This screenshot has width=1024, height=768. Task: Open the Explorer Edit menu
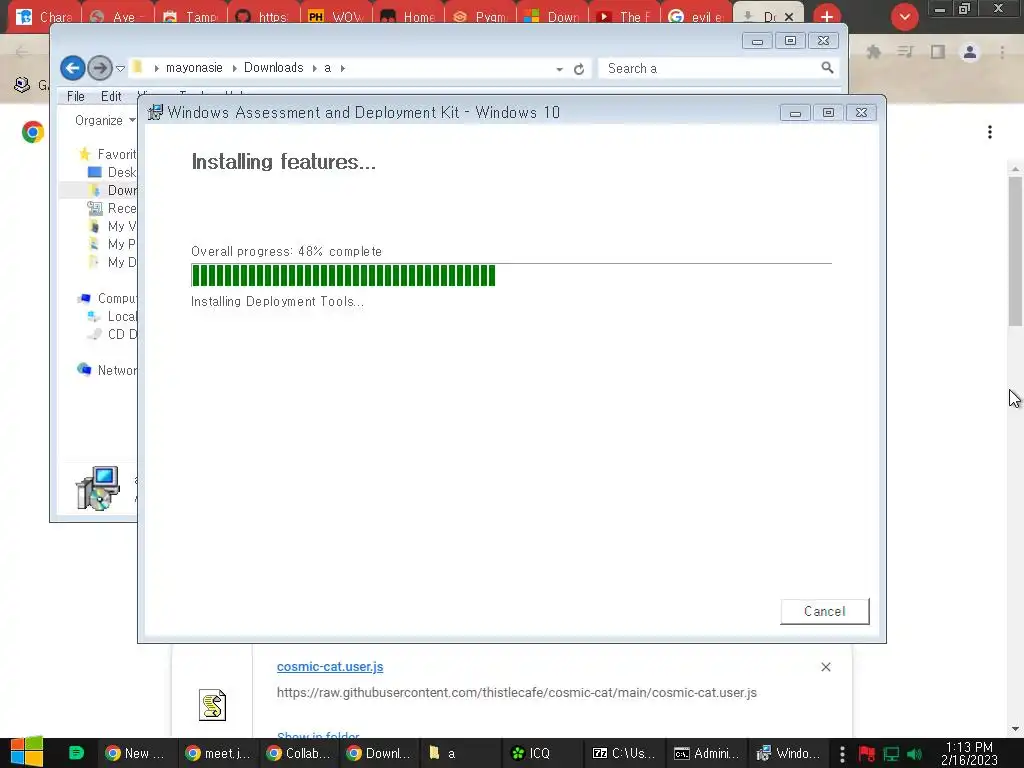[x=111, y=97]
